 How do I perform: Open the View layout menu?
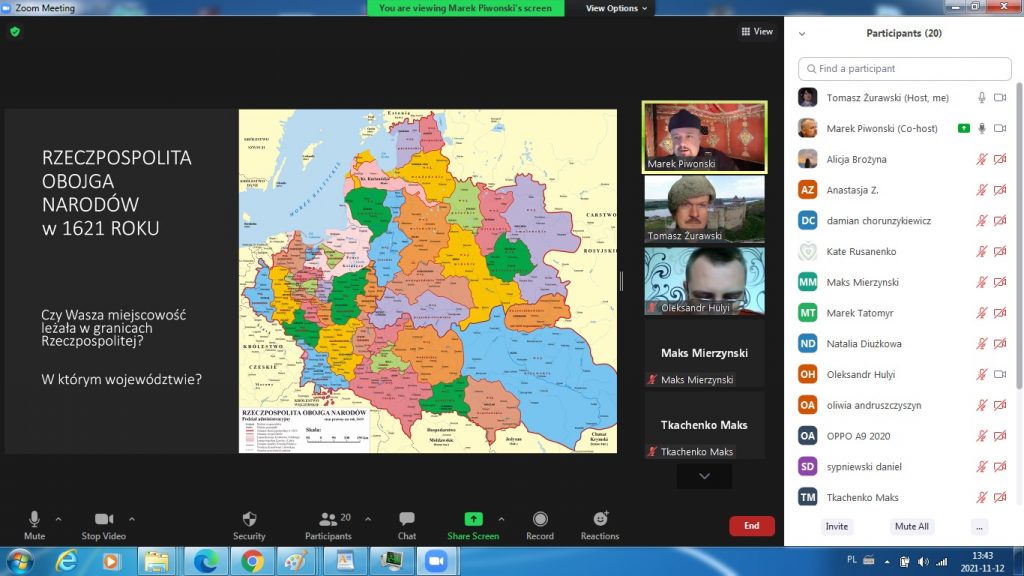point(757,32)
